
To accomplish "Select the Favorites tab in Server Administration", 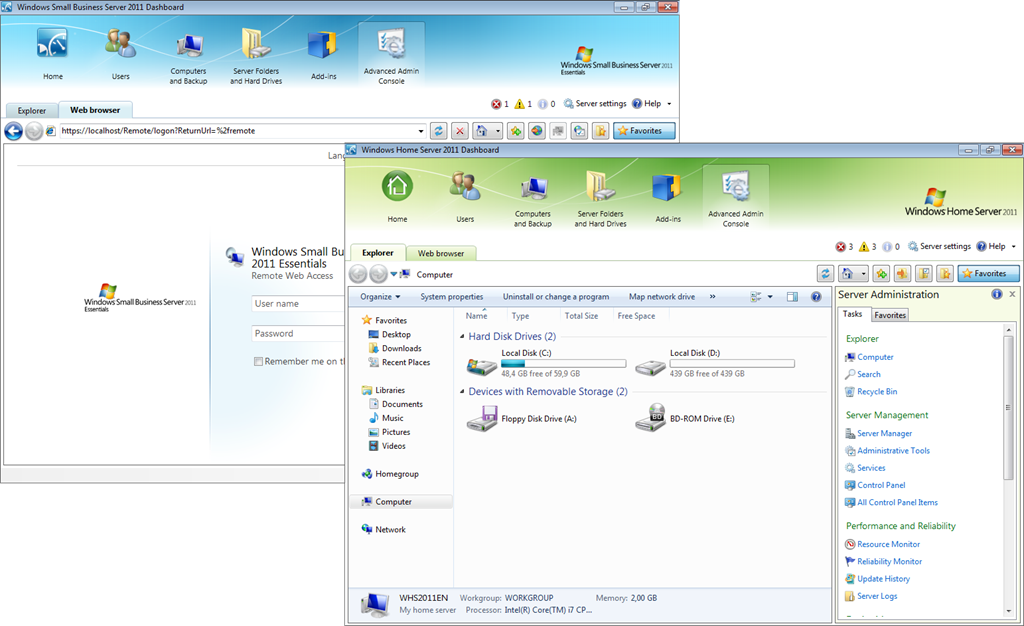I will tap(890, 315).
